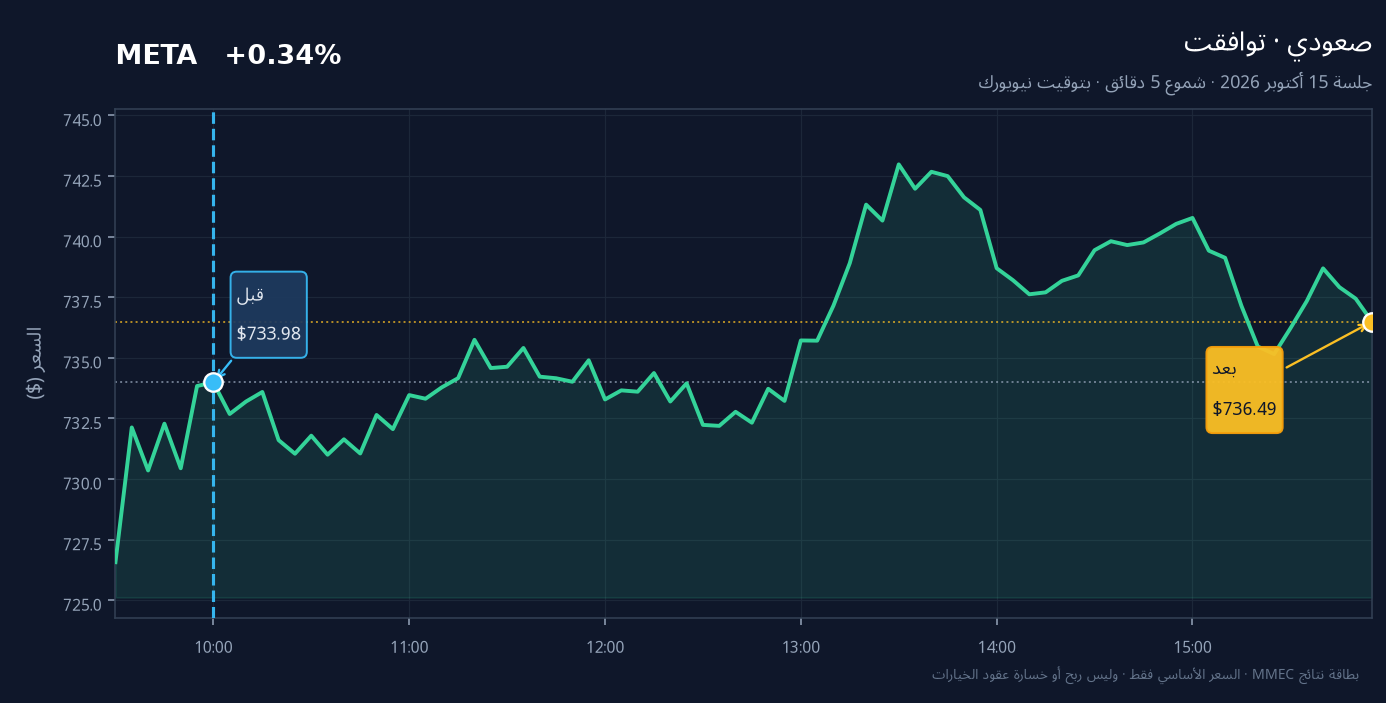This screenshot has height=703, width=1386.
Task: Select the yellow بعد $736.49 annotation box
Action: (1244, 390)
